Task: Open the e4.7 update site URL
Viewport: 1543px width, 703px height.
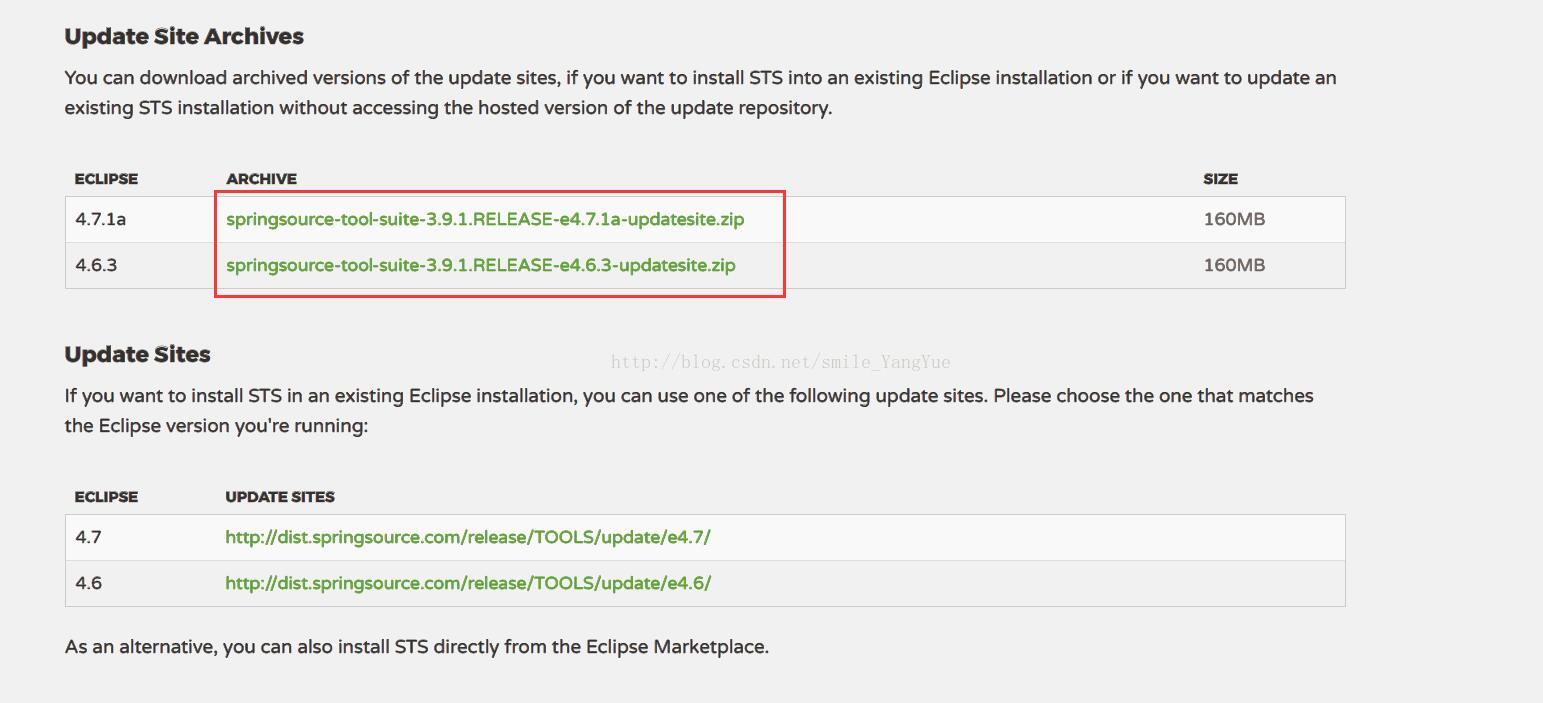Action: [x=468, y=537]
